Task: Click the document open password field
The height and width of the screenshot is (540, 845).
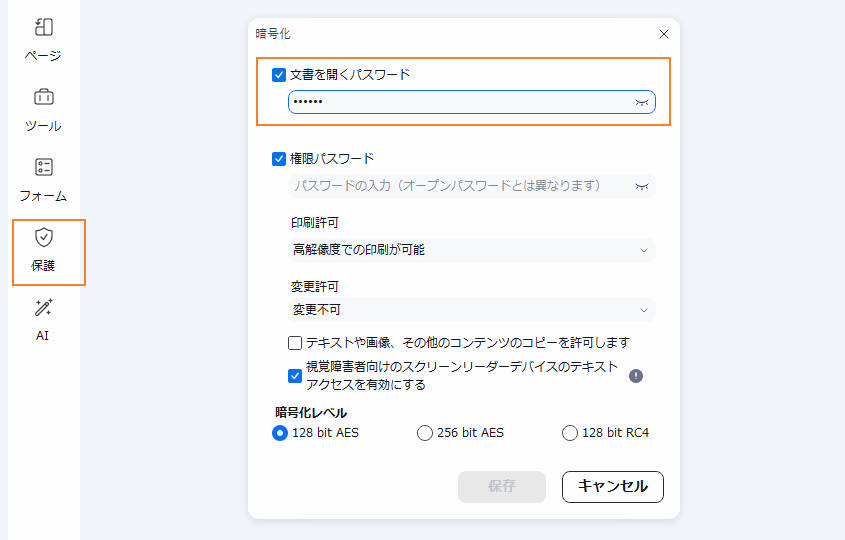Action: (472, 102)
